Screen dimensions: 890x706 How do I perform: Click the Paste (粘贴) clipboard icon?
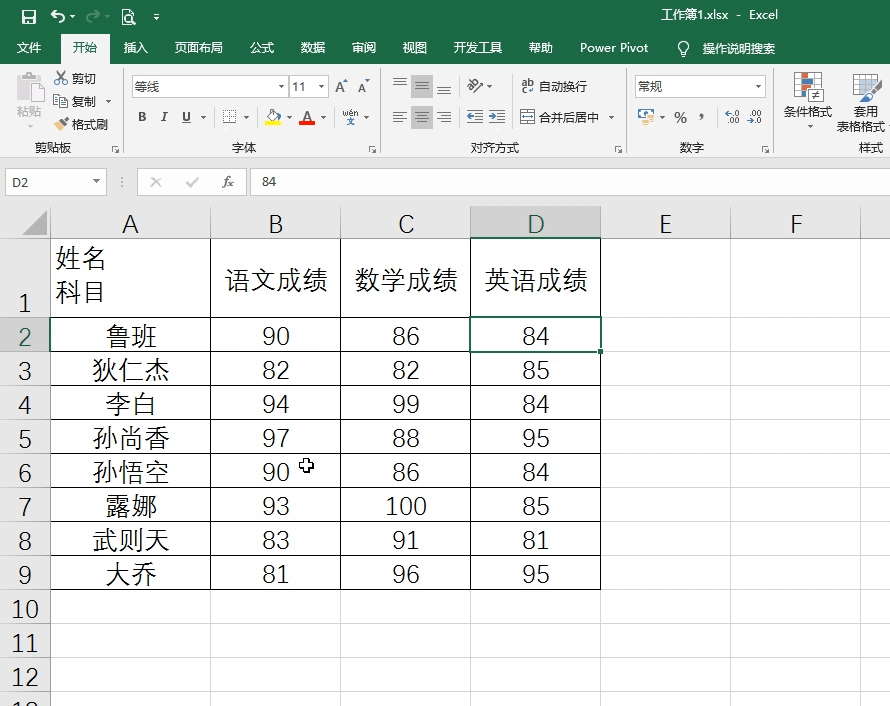29,88
